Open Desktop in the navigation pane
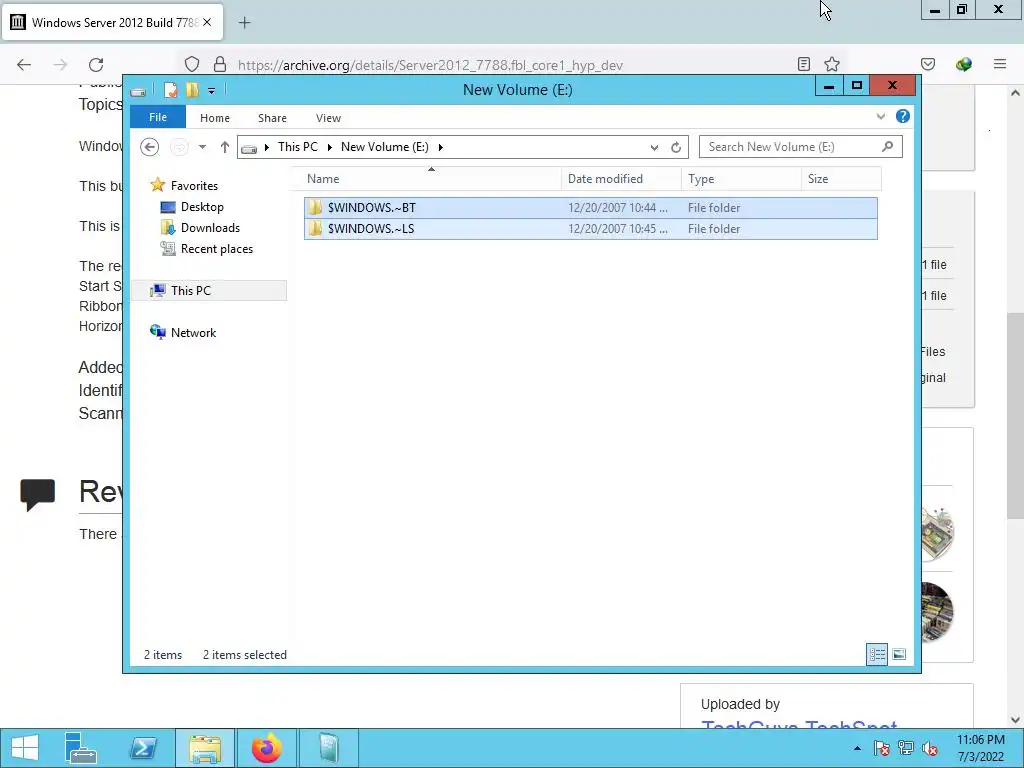The image size is (1024, 768). 202,207
